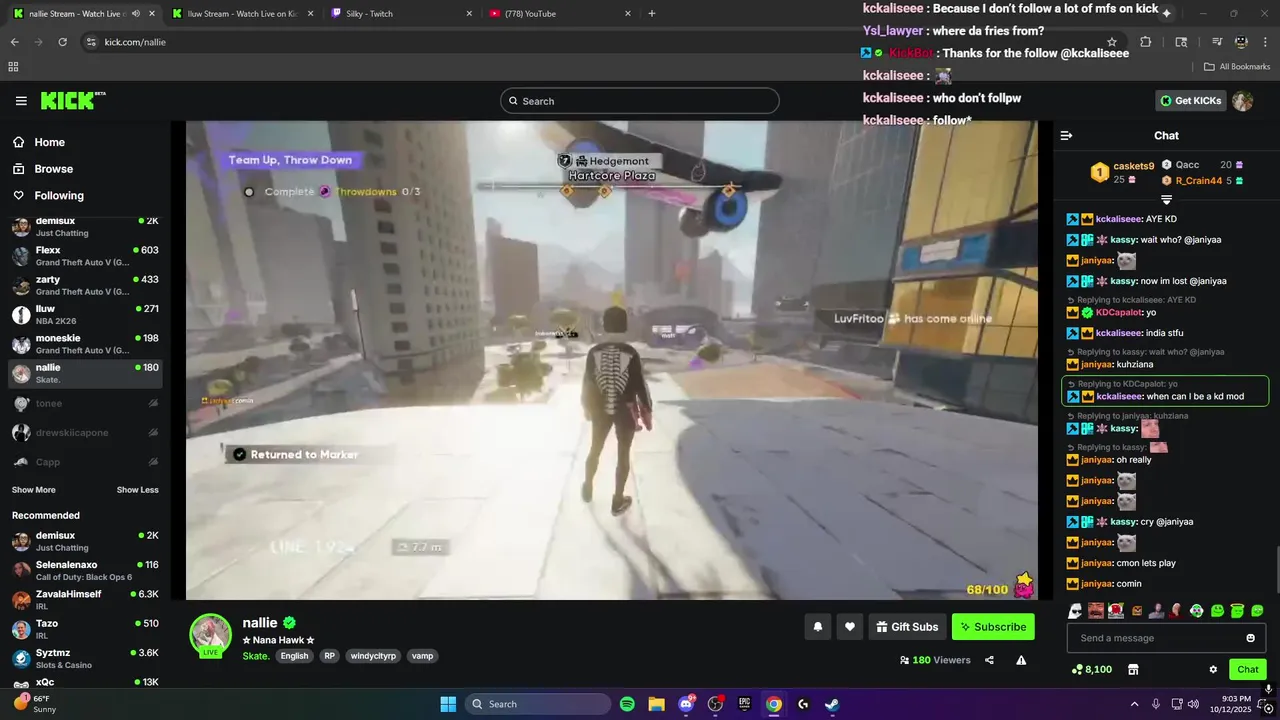
Task: Open Spotify from the taskbar
Action: [x=627, y=704]
